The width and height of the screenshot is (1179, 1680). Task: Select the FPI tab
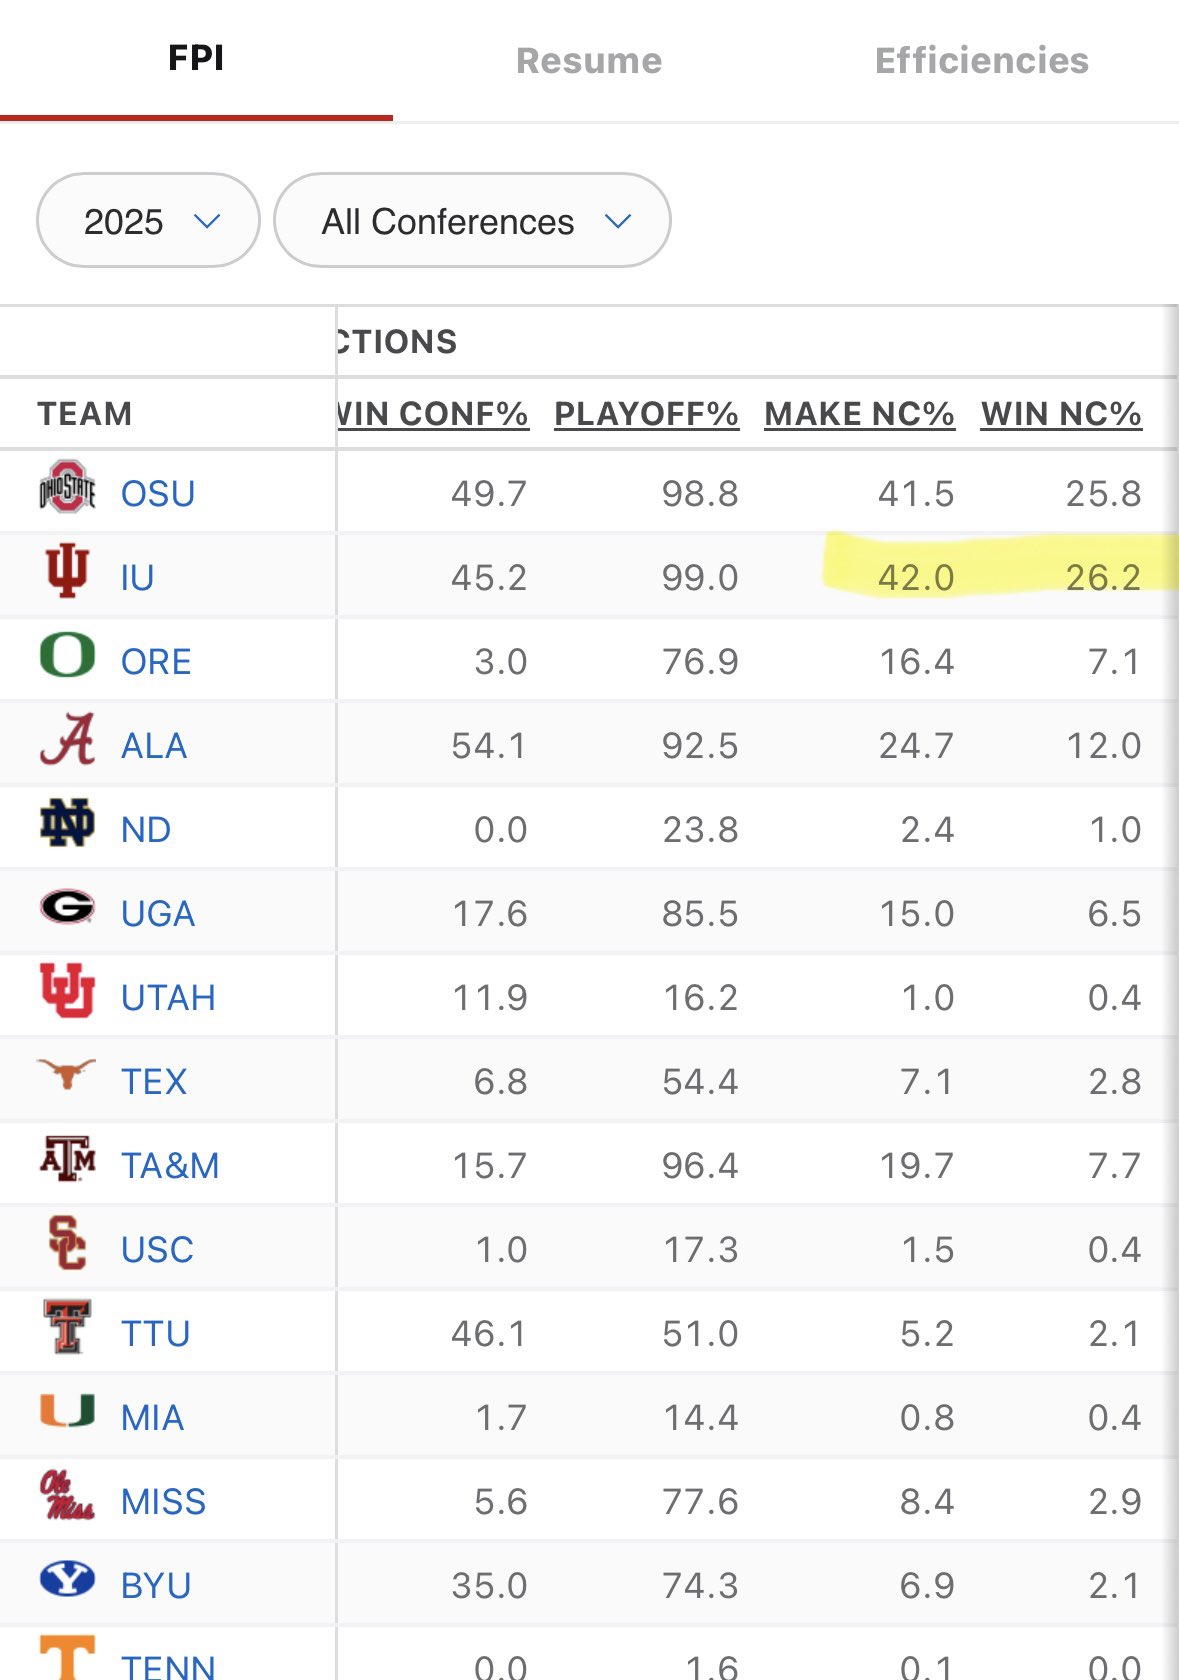point(196,59)
